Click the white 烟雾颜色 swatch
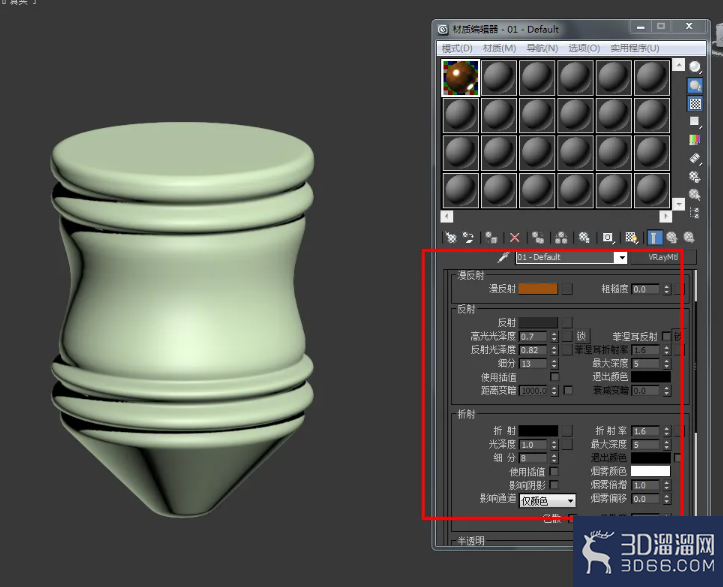The height and width of the screenshot is (587, 723). click(650, 471)
